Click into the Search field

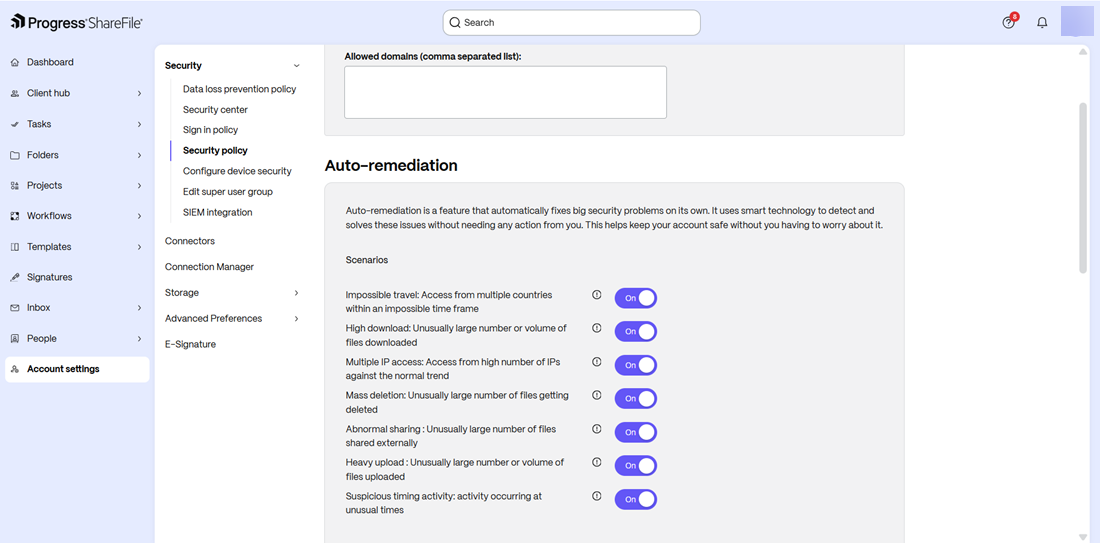(572, 22)
